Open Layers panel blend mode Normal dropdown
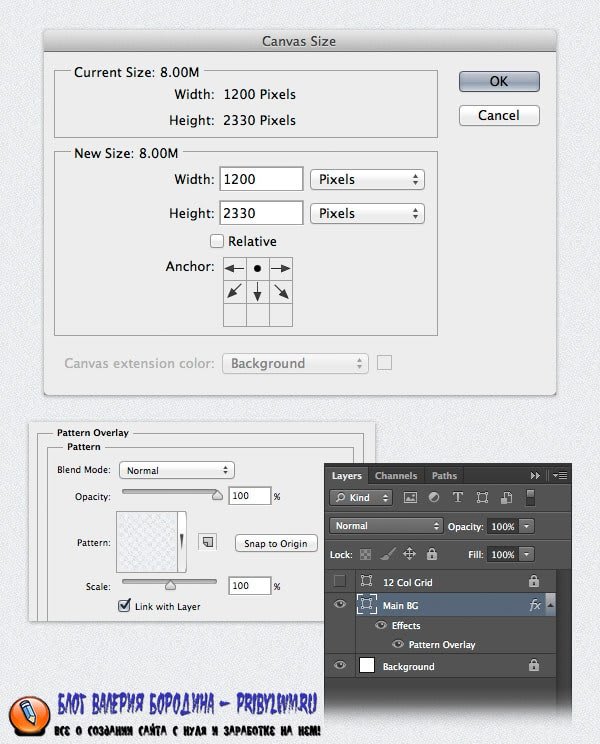 tap(386, 526)
